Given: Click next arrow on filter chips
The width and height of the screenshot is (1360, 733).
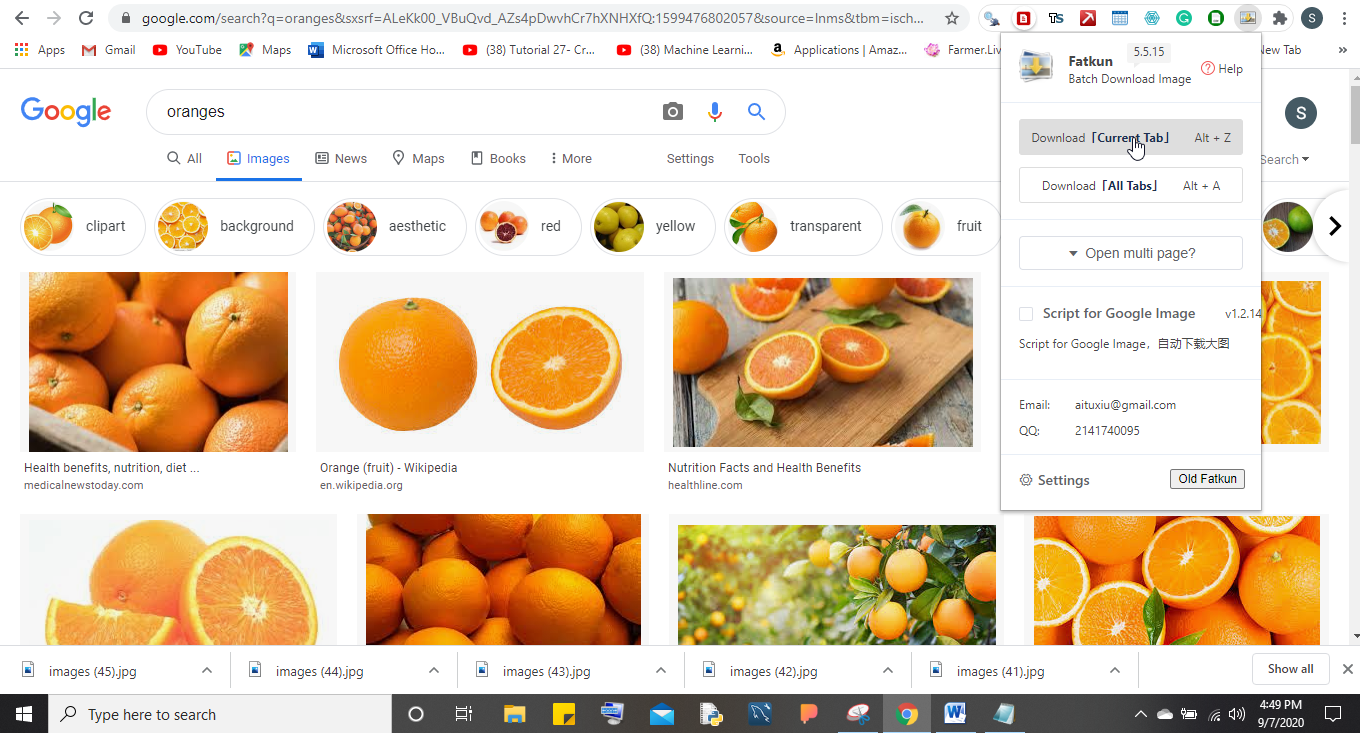Looking at the screenshot, I should [x=1334, y=226].
